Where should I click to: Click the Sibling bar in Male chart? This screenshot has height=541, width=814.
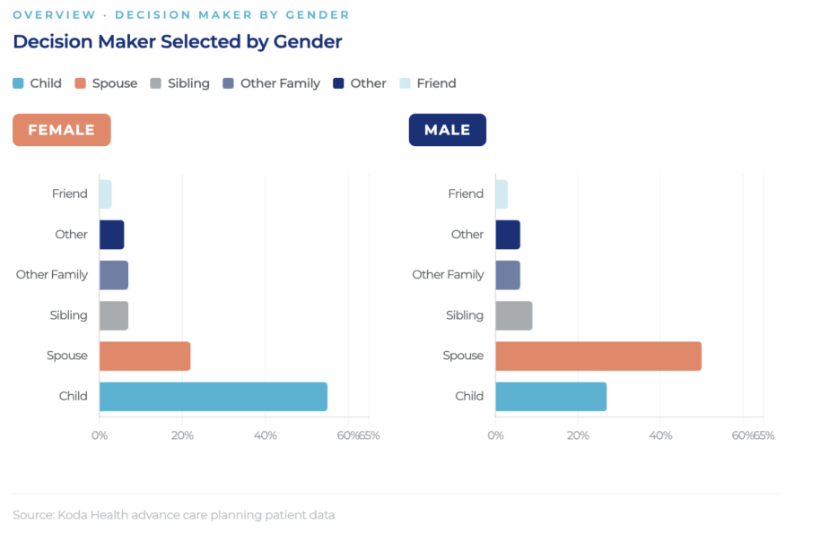click(514, 316)
